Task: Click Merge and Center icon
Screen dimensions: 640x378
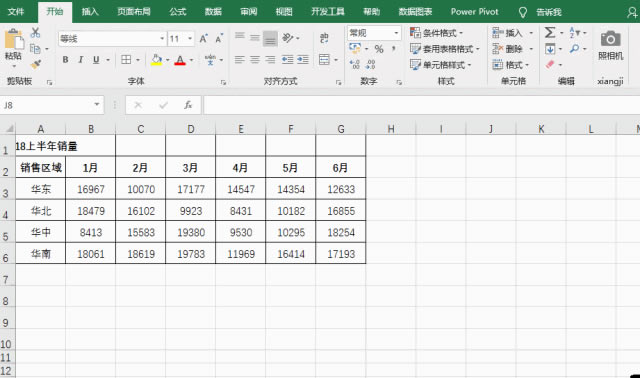Action: click(324, 60)
